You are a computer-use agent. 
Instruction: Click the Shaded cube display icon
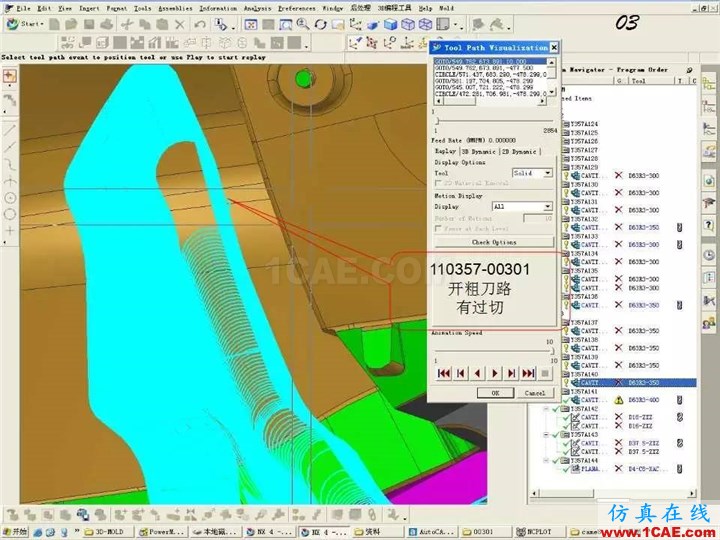390,24
